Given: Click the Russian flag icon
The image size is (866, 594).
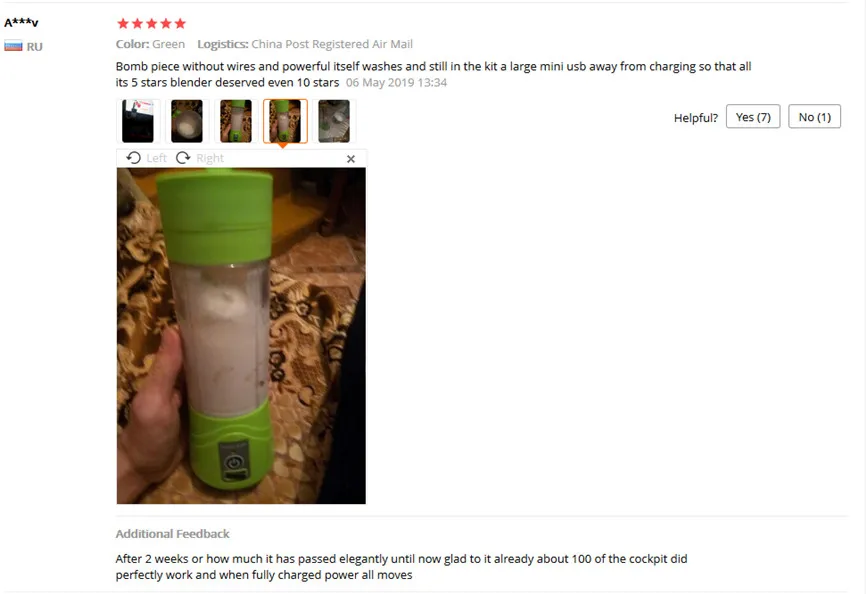Looking at the screenshot, I should [x=13, y=46].
